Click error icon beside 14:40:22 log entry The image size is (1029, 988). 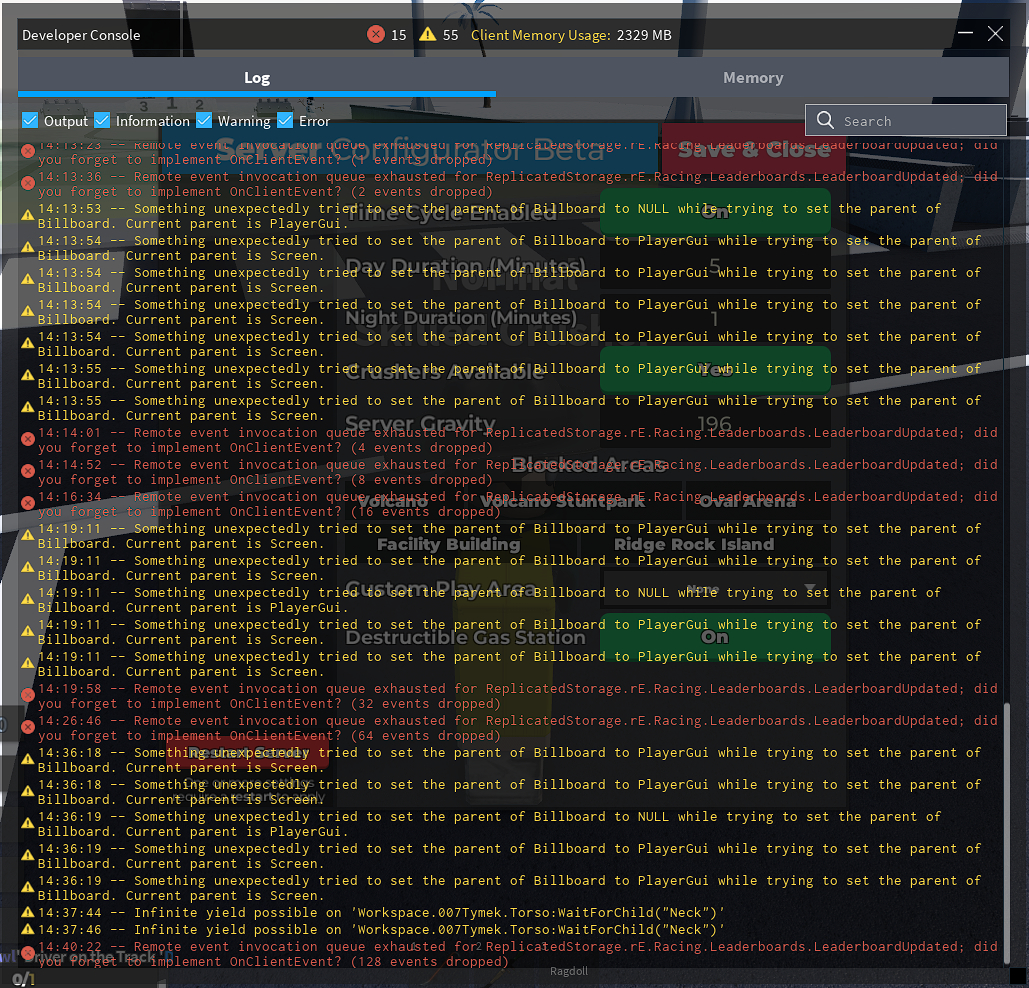coord(28,952)
